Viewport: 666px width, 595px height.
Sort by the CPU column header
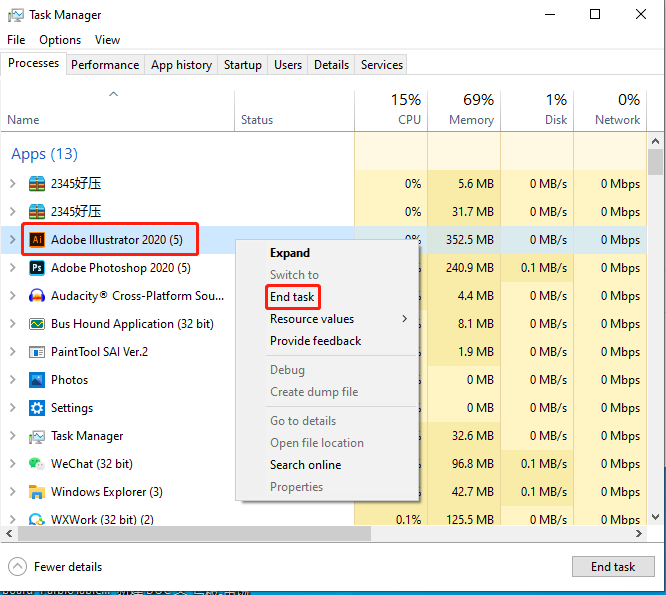[x=391, y=110]
